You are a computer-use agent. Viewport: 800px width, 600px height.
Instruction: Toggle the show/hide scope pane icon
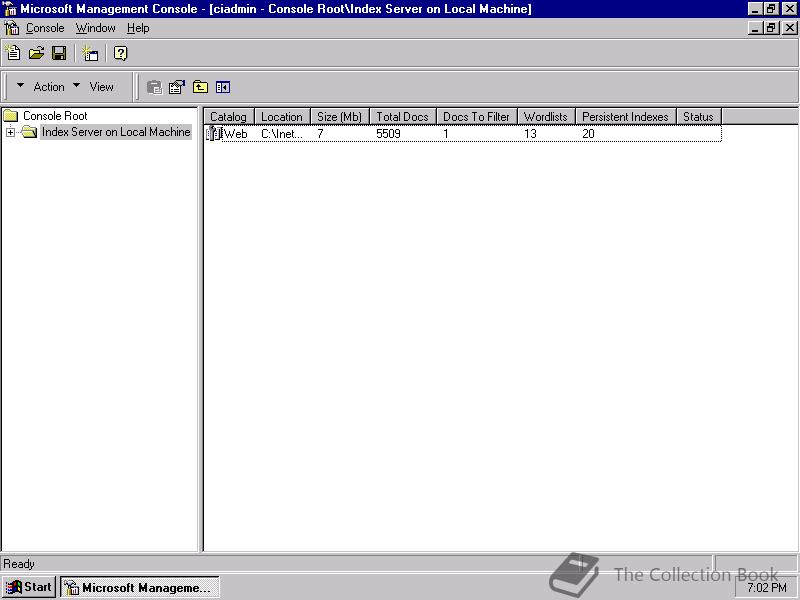pos(223,87)
